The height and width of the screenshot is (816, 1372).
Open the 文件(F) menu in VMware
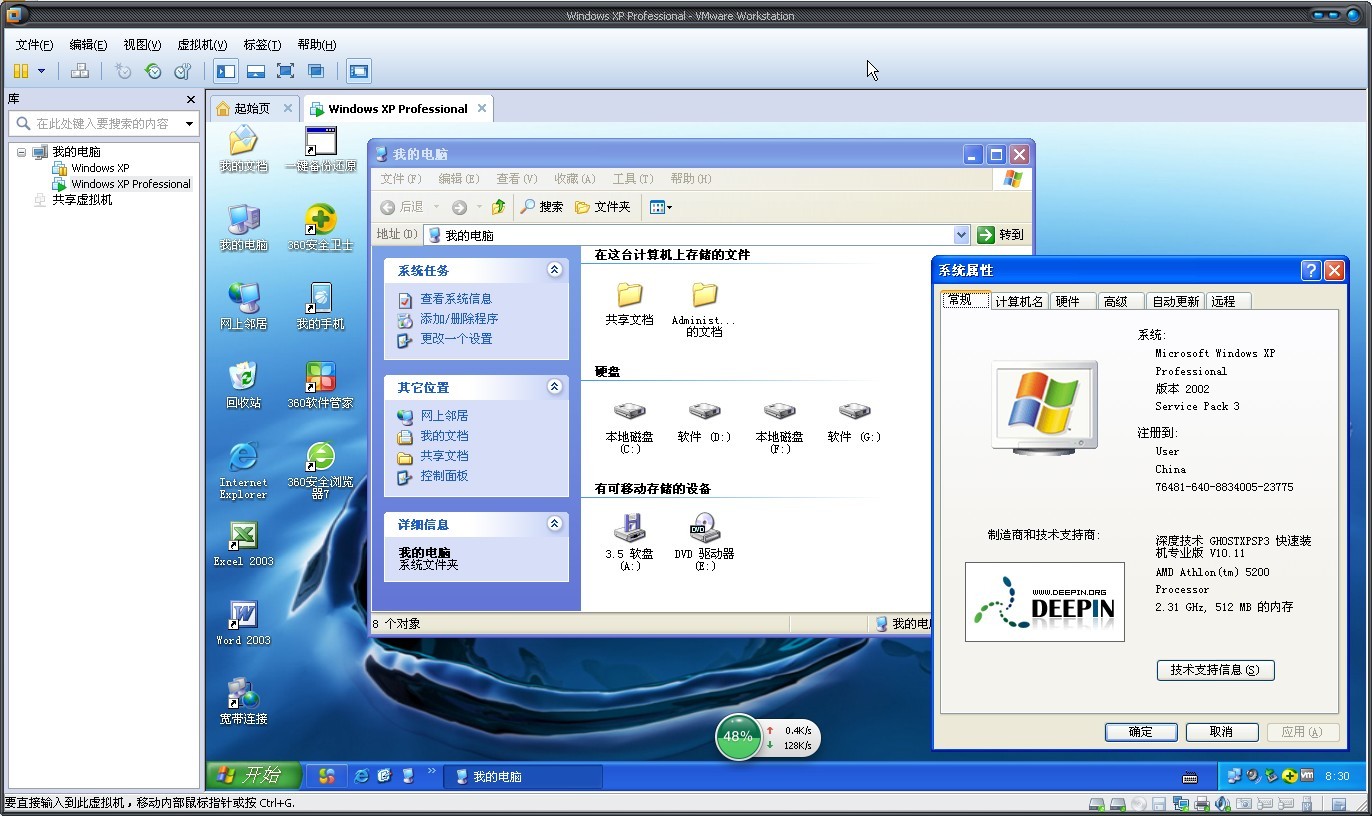(x=34, y=45)
